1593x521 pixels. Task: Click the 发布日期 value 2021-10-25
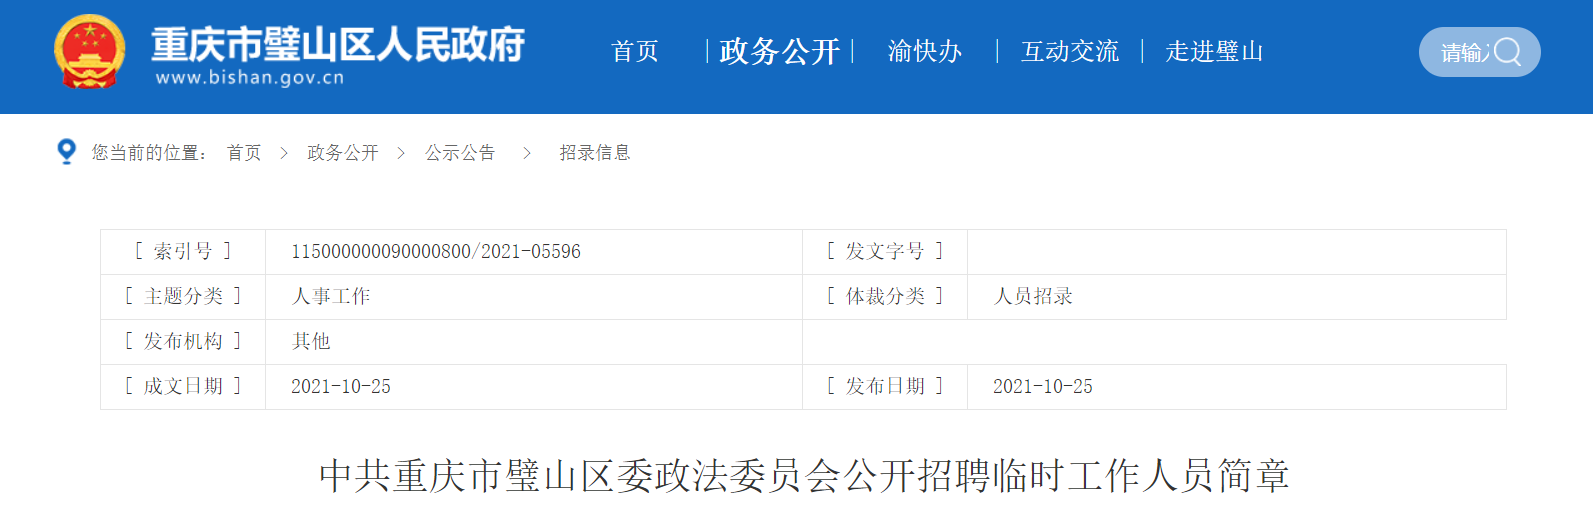1043,387
